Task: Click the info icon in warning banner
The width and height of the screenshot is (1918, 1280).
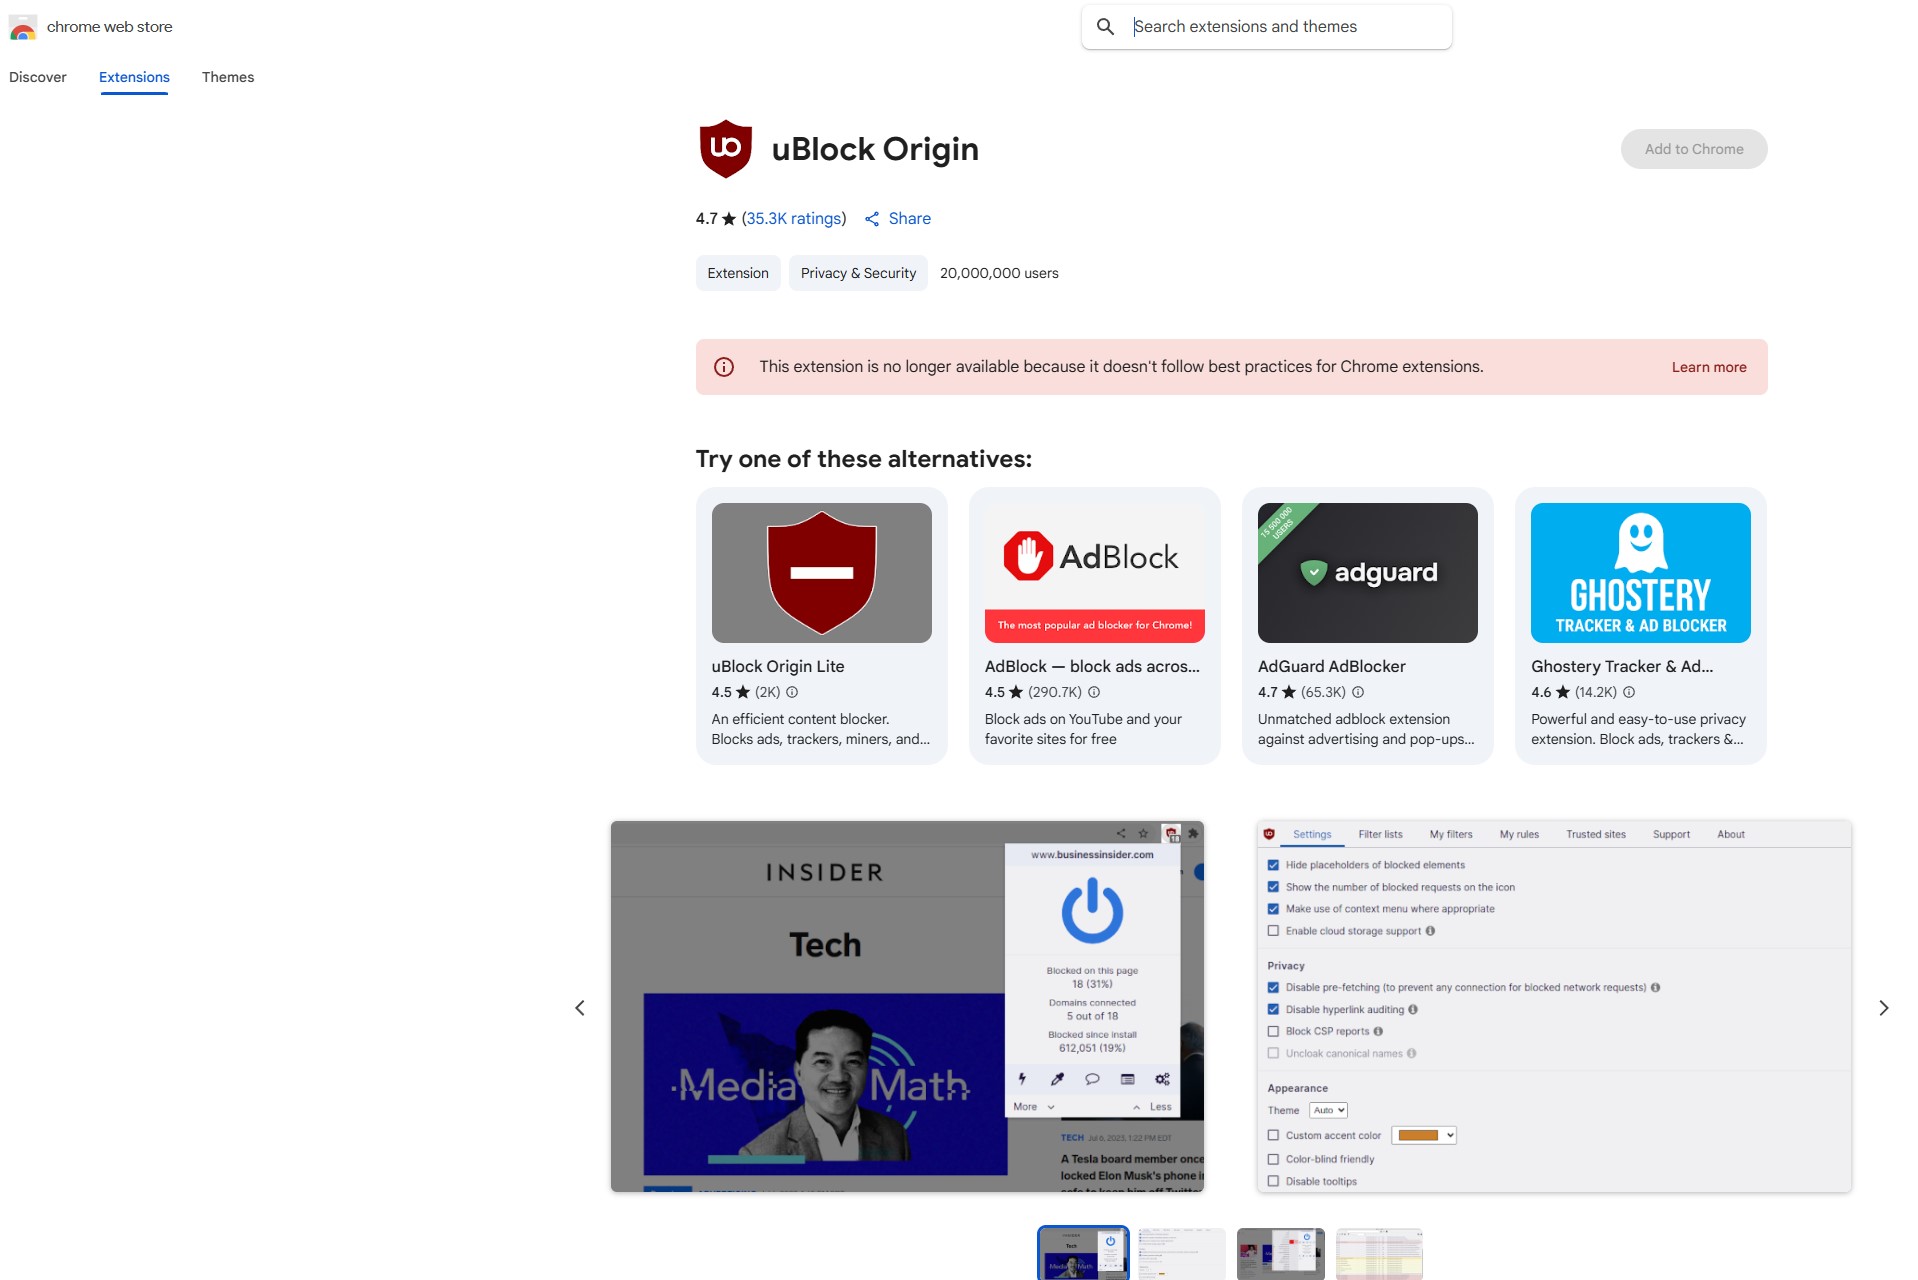Action: click(724, 367)
